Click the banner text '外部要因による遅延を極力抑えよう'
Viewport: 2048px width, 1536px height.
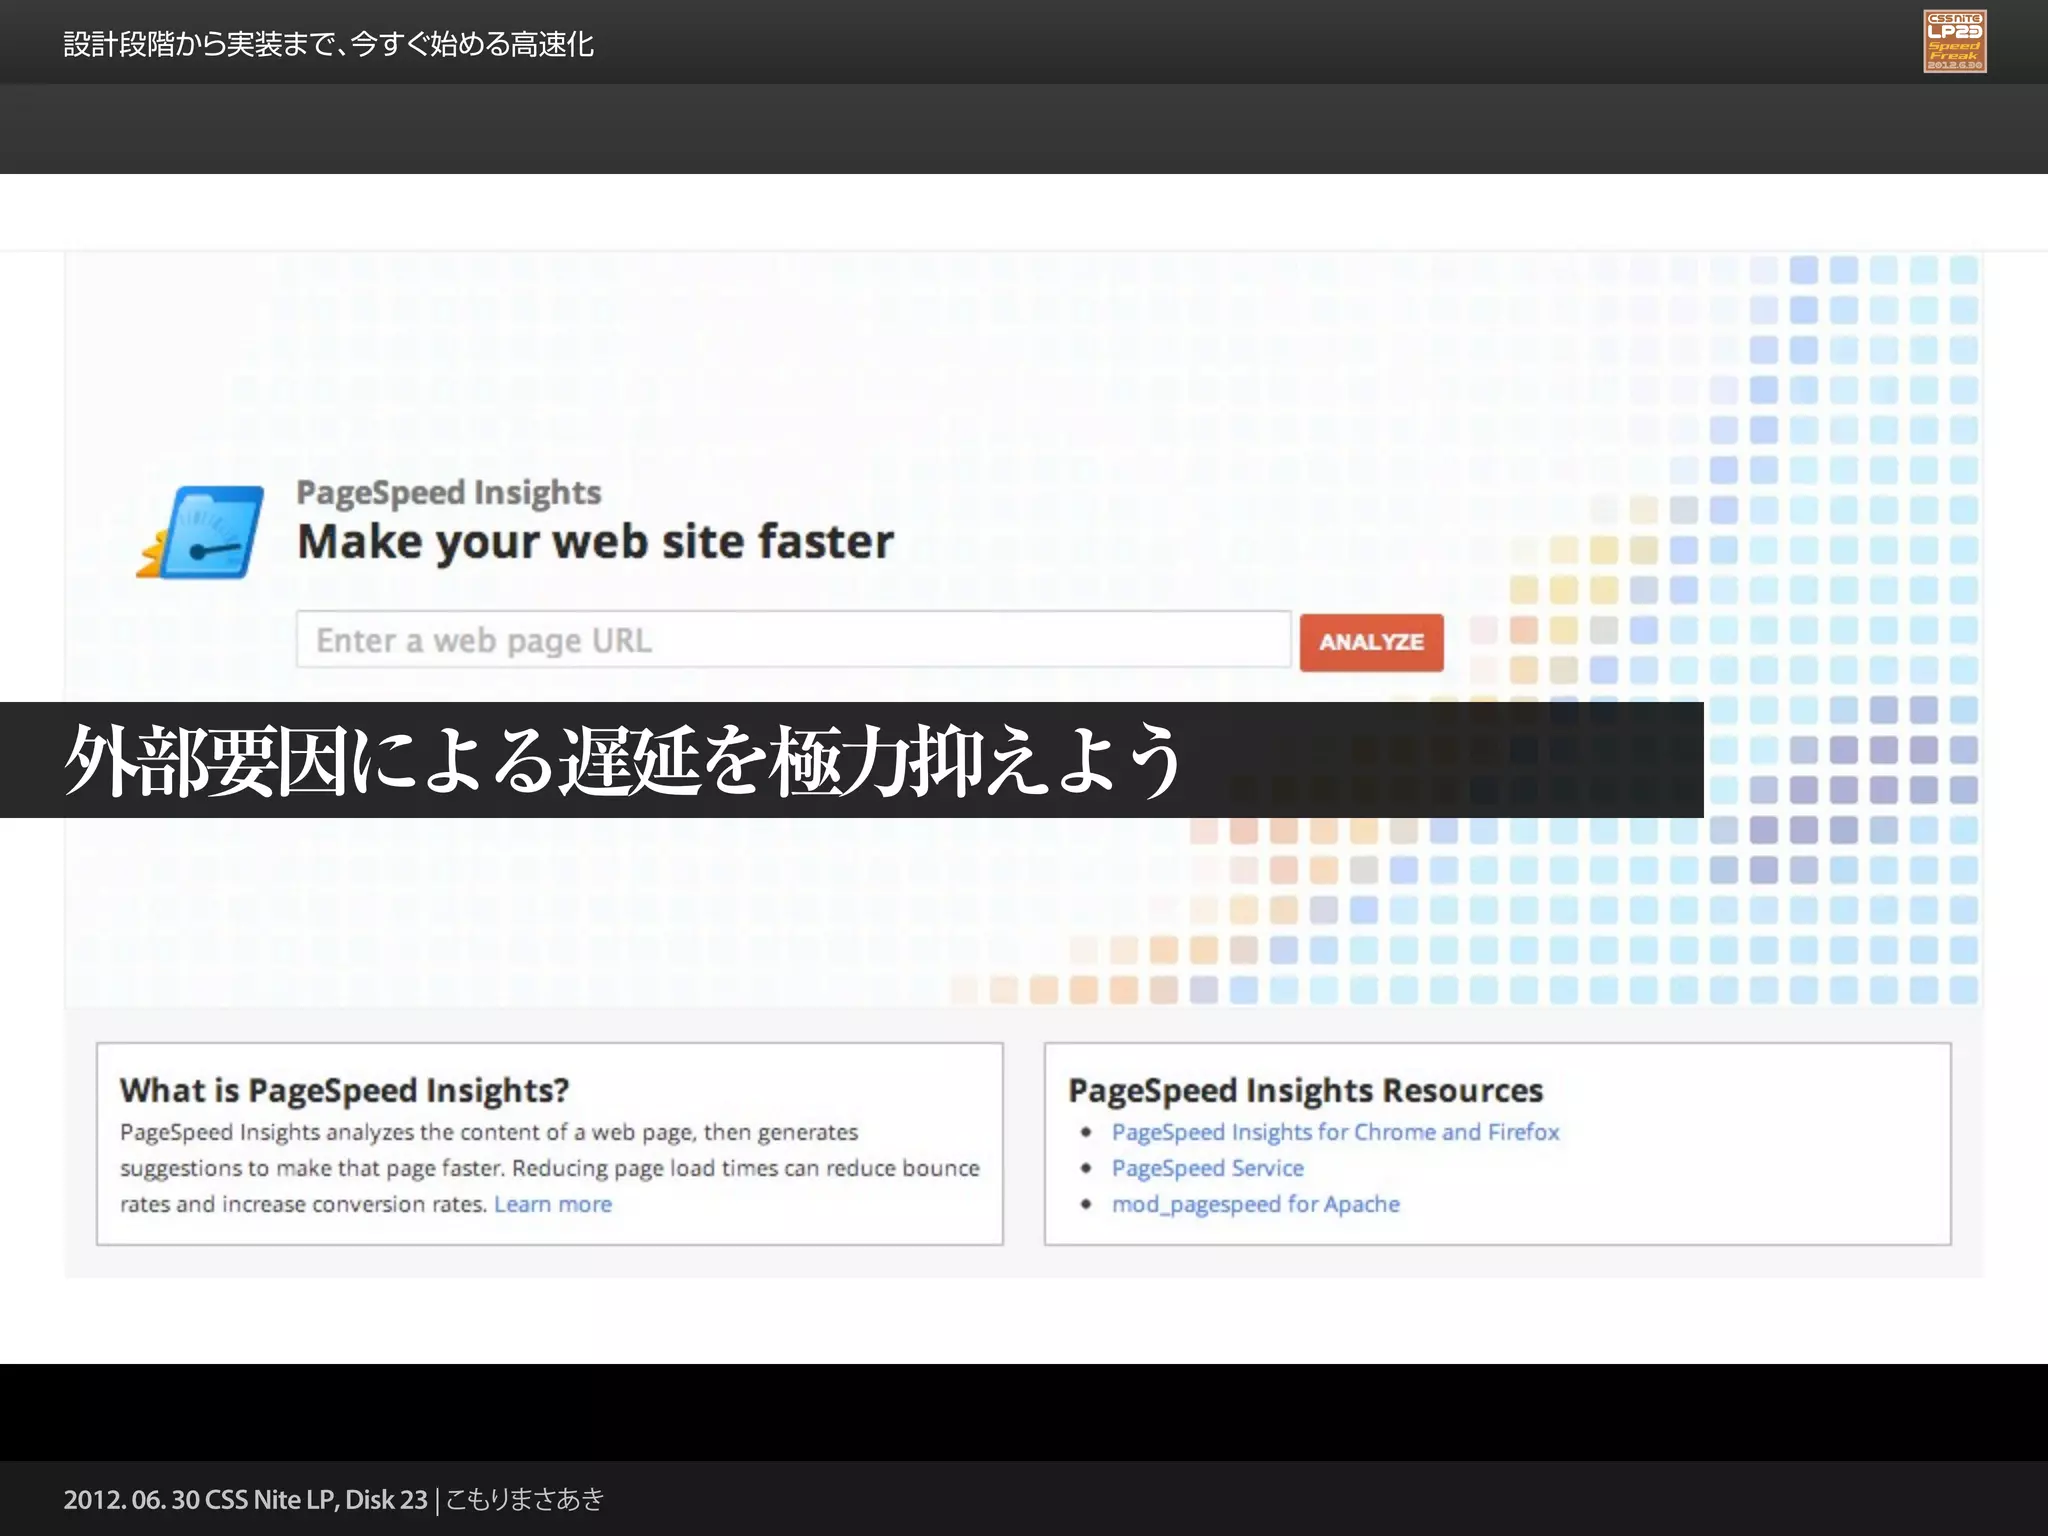tap(624, 760)
